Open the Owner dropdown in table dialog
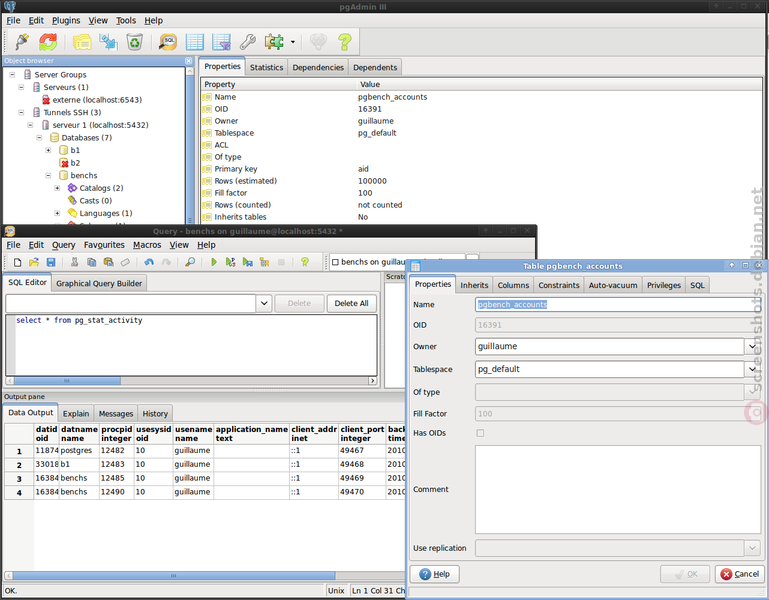The height and width of the screenshot is (600, 769). click(x=752, y=346)
